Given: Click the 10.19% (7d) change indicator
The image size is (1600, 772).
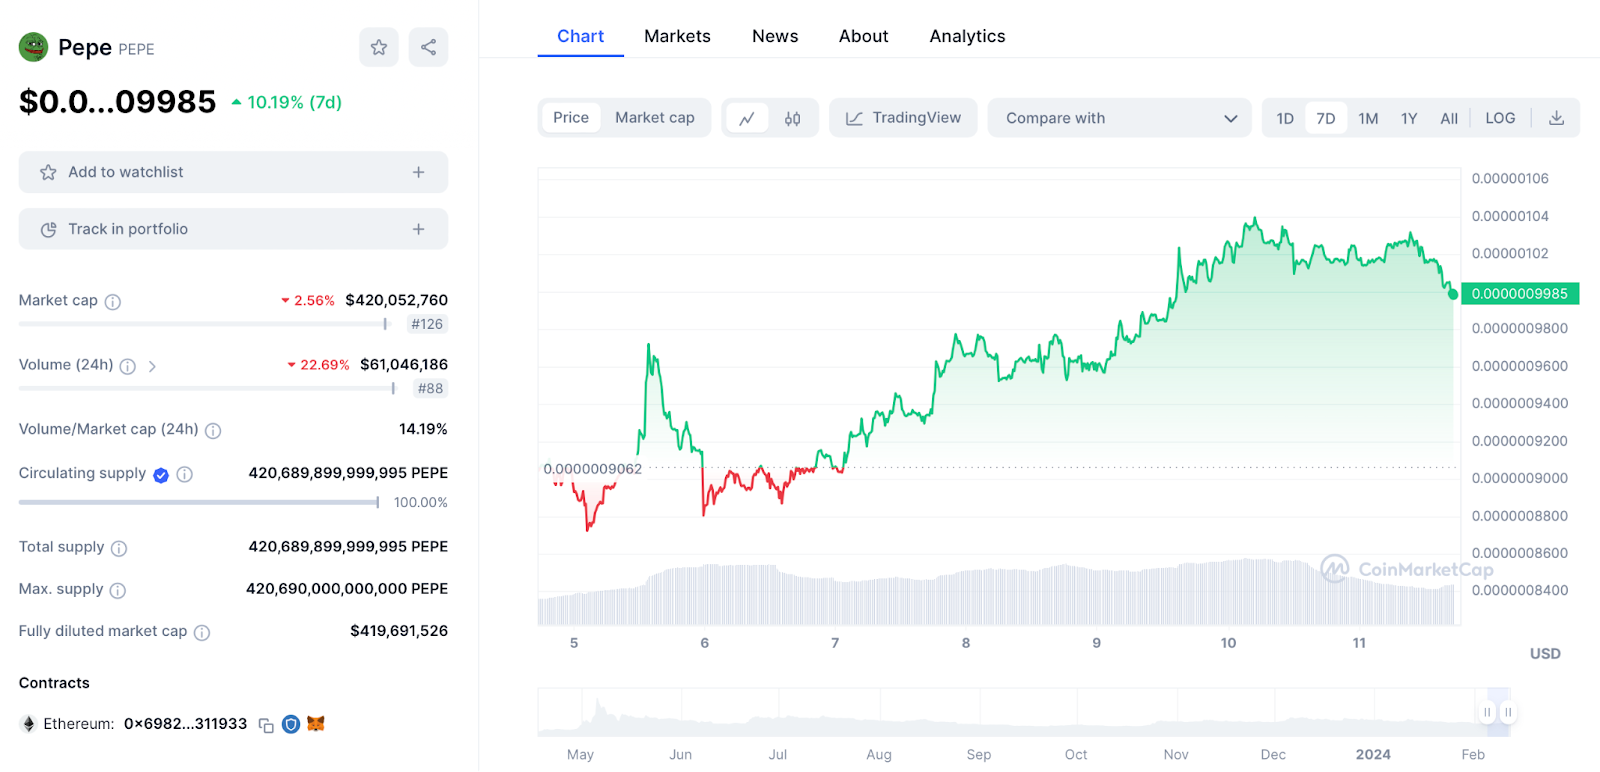Looking at the screenshot, I should [x=287, y=102].
